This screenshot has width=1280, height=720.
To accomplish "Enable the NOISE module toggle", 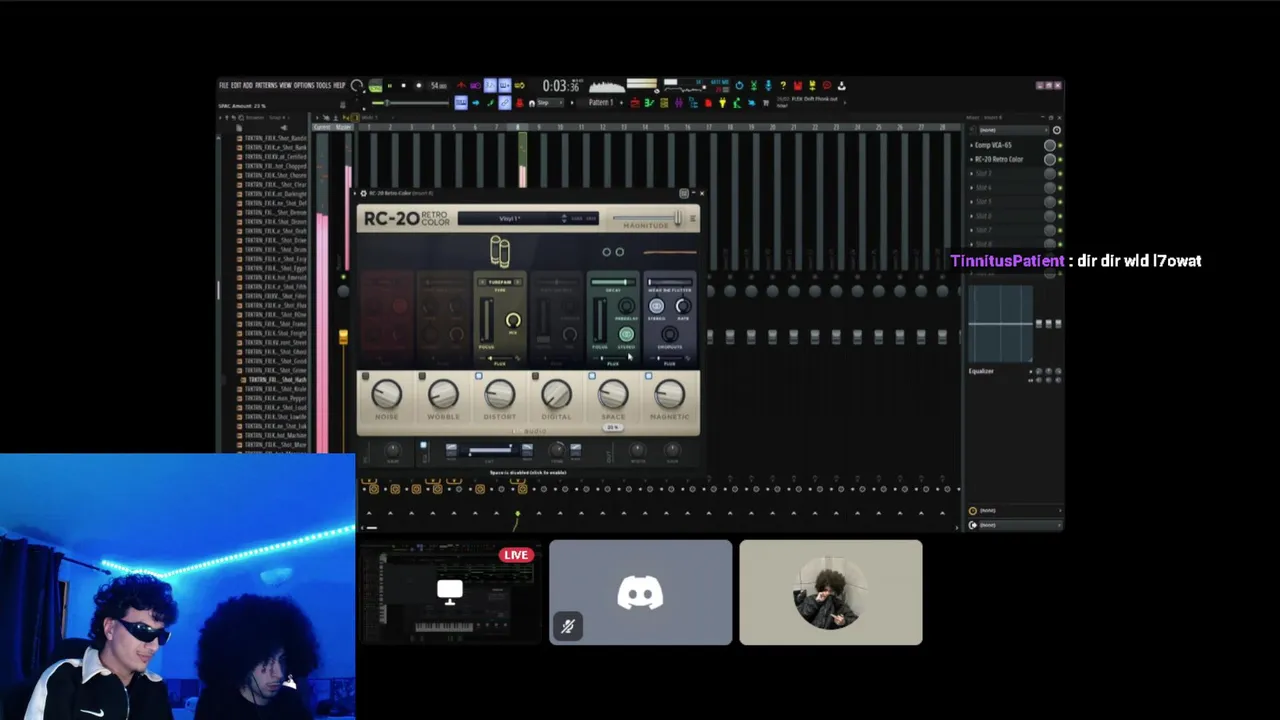I will coord(365,376).
